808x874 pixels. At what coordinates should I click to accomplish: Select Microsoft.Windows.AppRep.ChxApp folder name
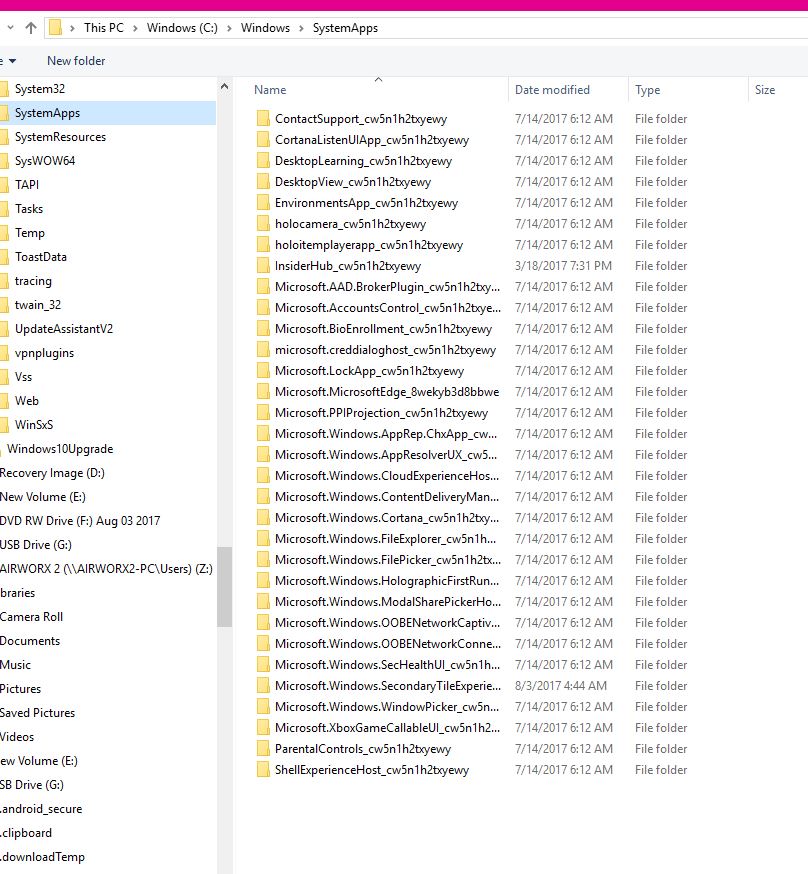point(386,434)
